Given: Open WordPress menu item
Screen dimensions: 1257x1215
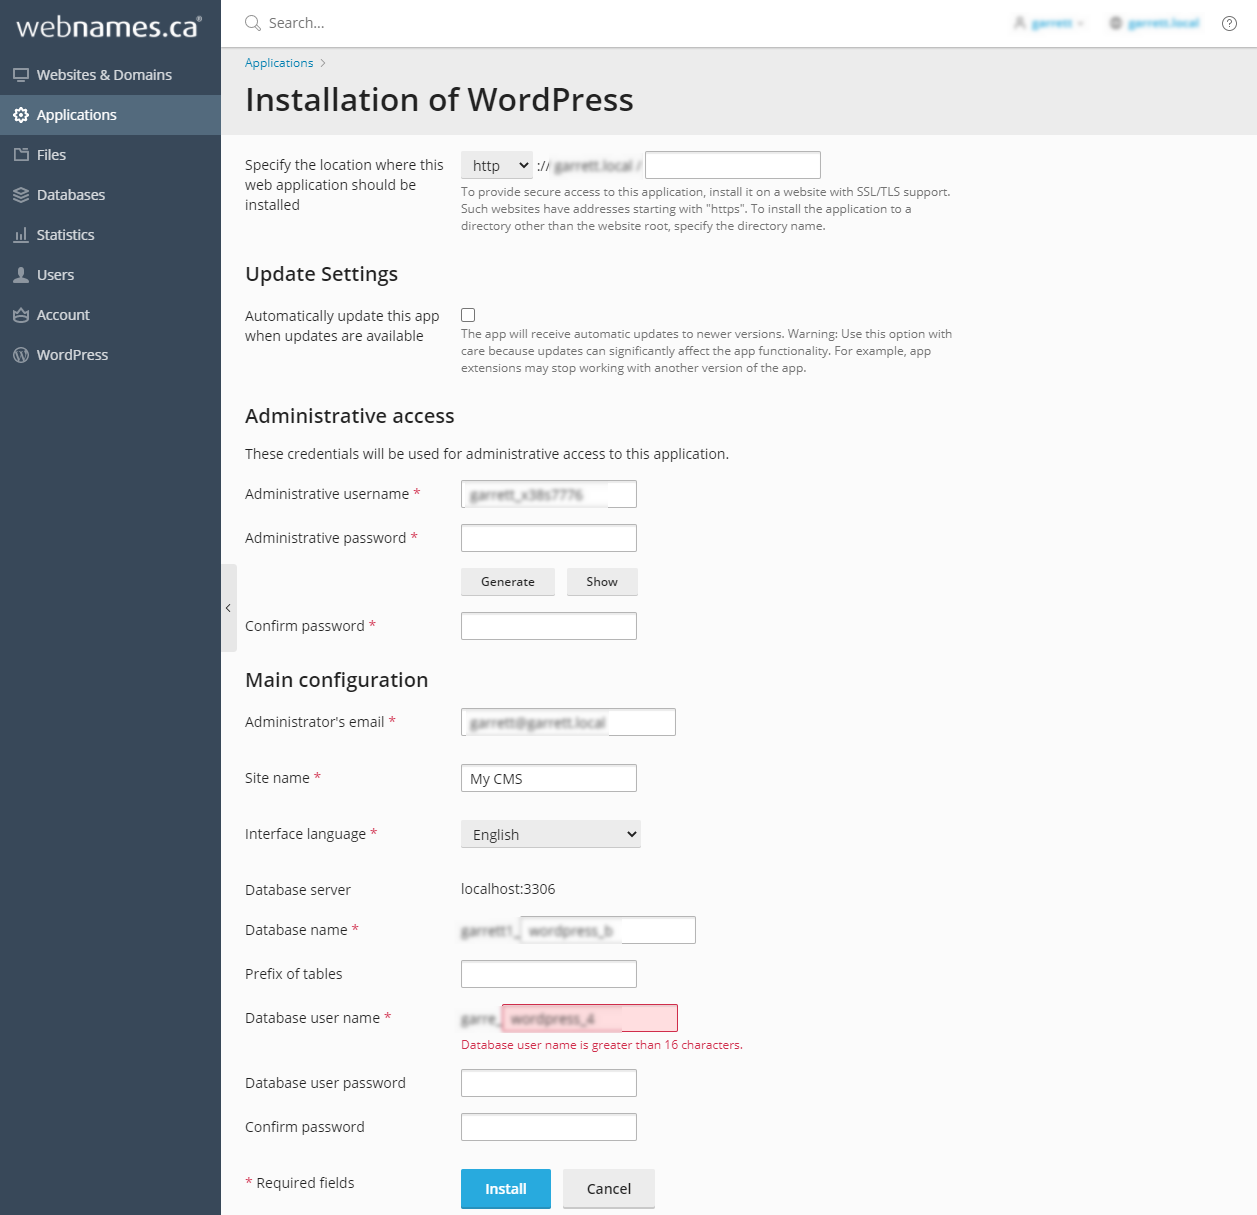Looking at the screenshot, I should tap(110, 355).
